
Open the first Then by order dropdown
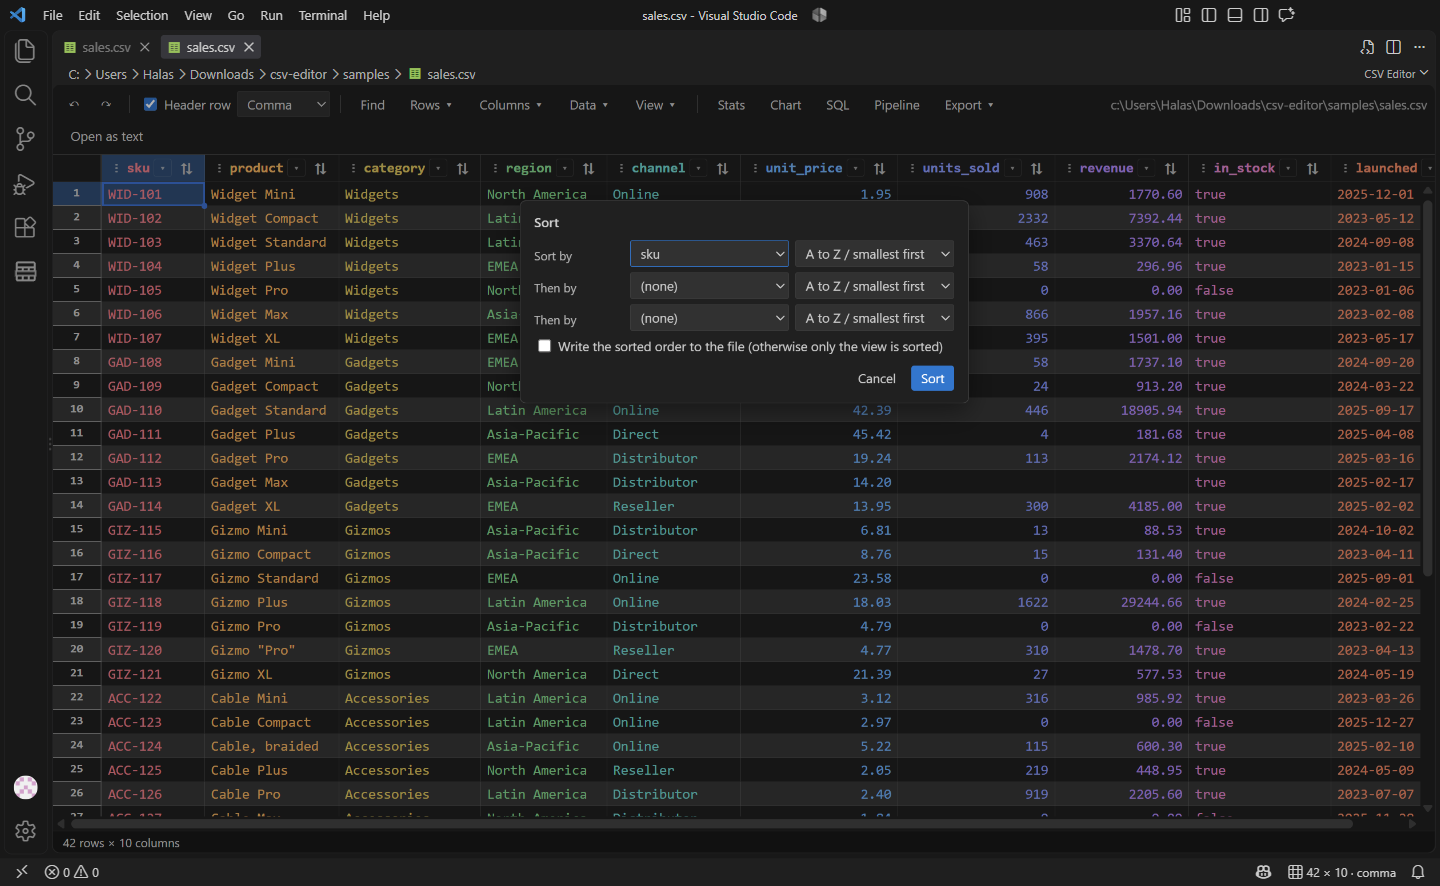(874, 286)
